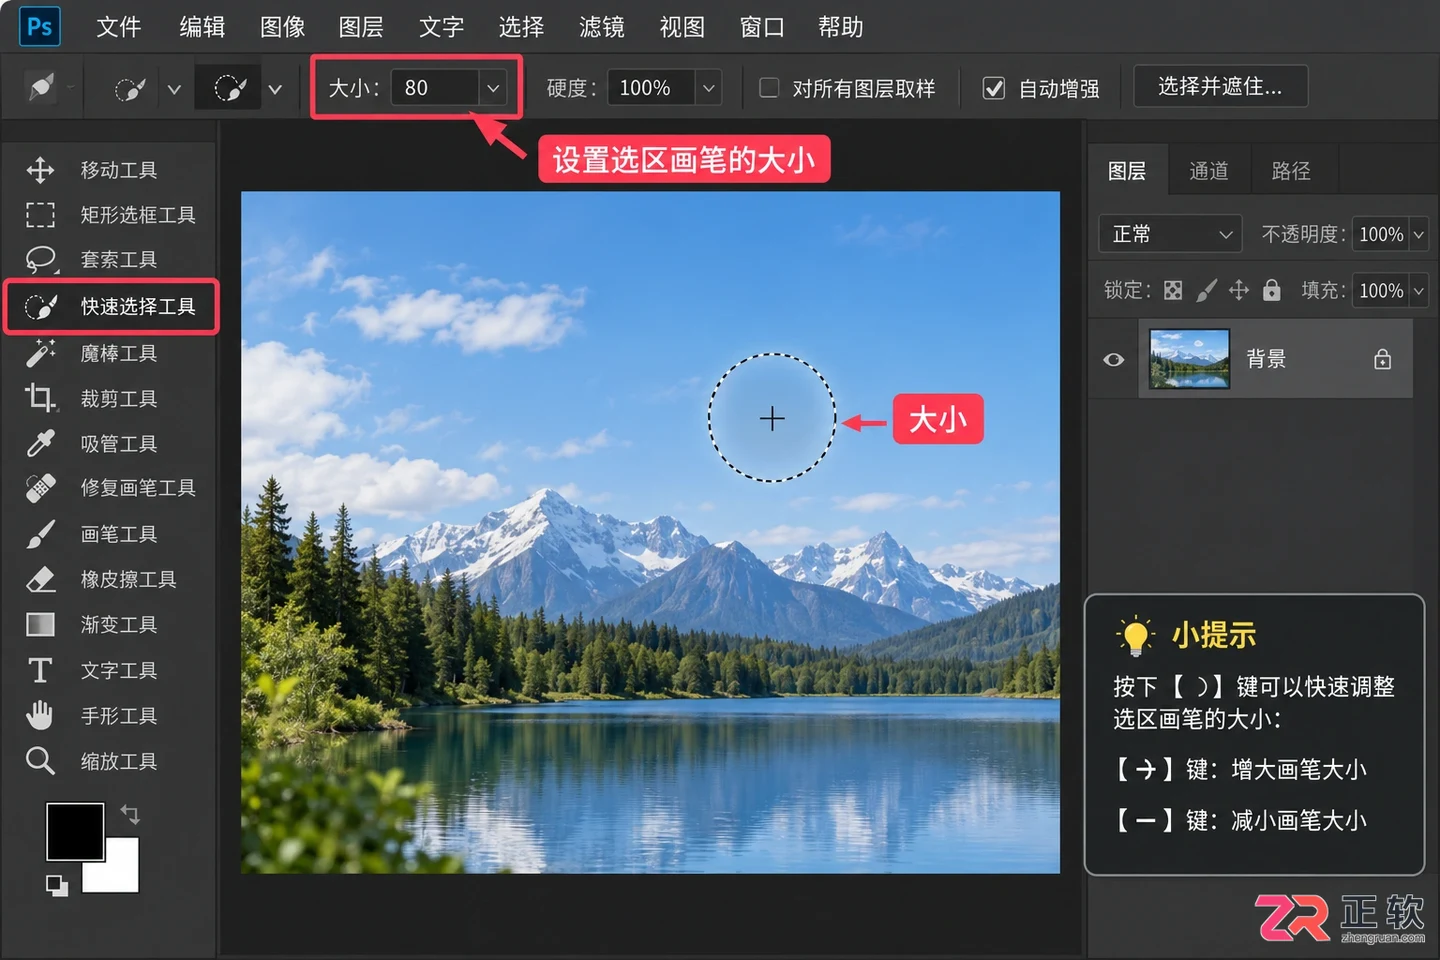
Task: Open the 文字 menu
Action: (441, 27)
